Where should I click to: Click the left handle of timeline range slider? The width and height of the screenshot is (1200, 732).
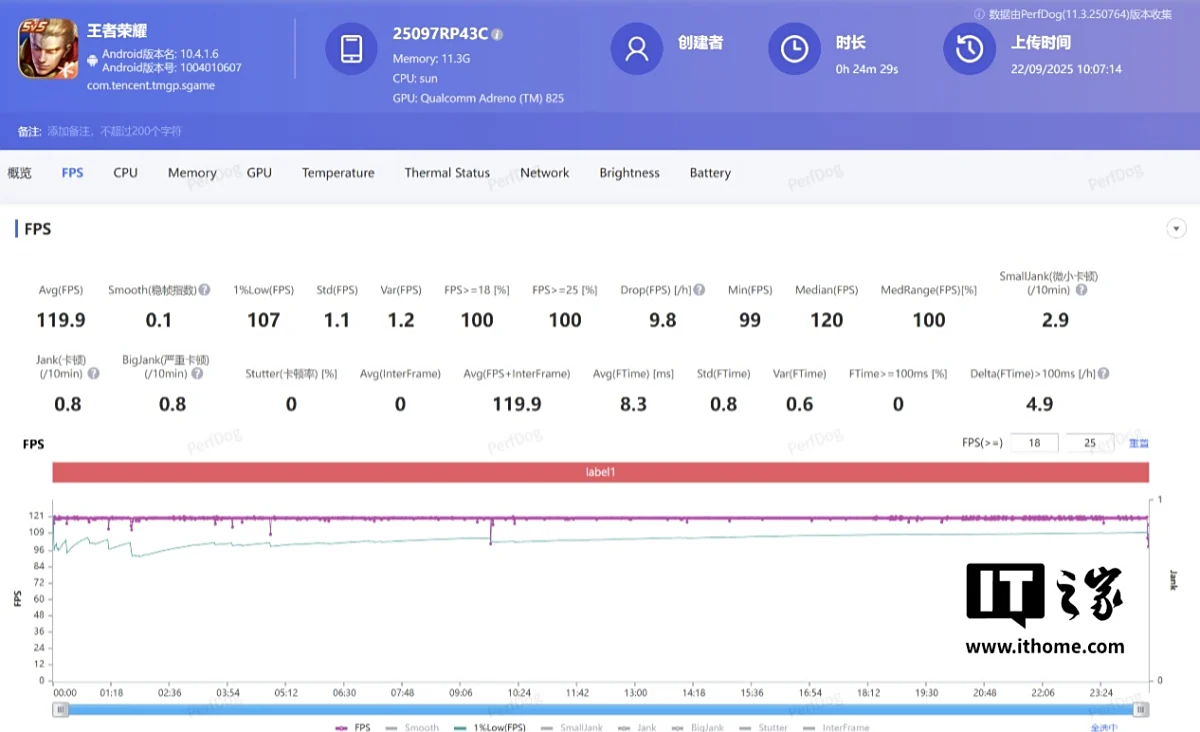61,709
